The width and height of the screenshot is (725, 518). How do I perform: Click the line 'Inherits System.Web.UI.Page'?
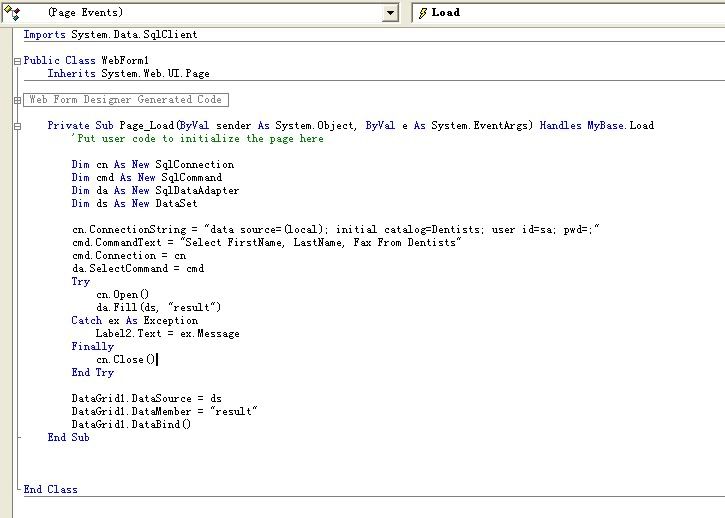pos(129,74)
